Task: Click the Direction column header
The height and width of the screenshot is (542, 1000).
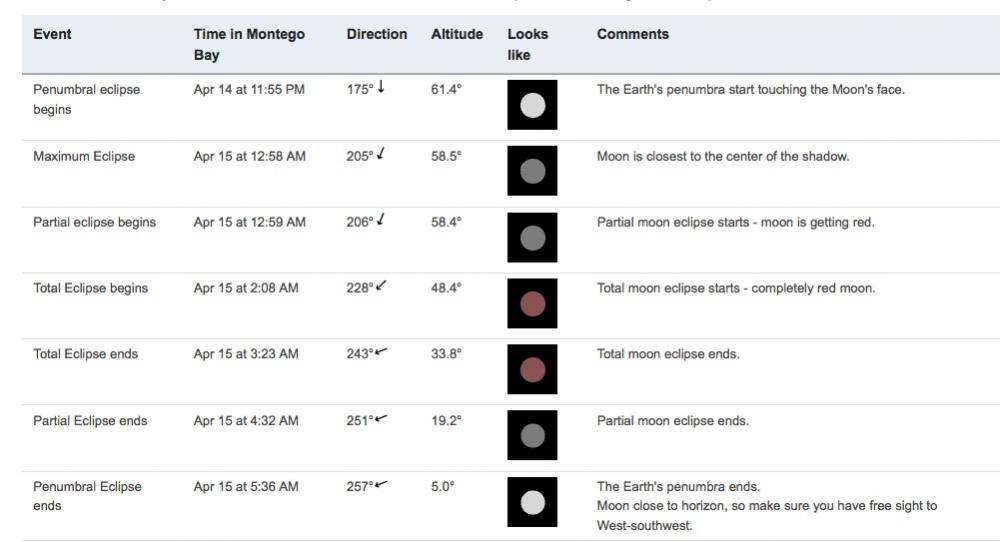Action: pos(377,34)
